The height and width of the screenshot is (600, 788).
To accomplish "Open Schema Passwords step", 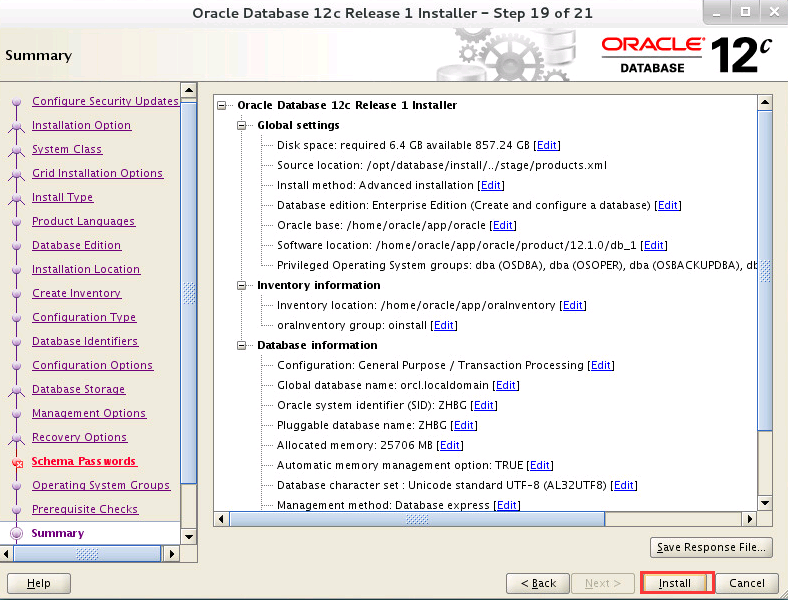I will tap(84, 461).
